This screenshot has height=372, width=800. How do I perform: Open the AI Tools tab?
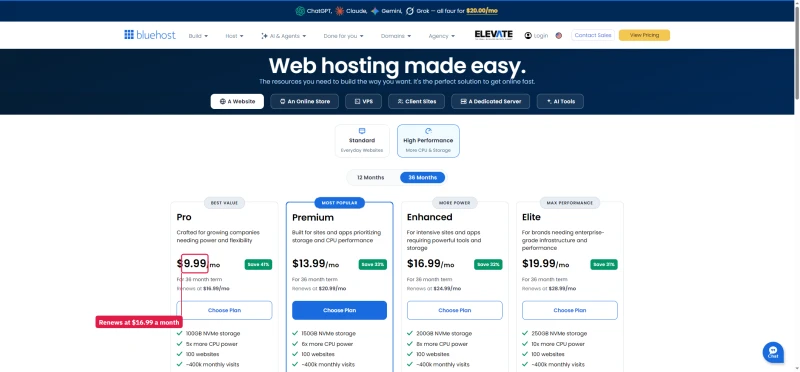560,102
